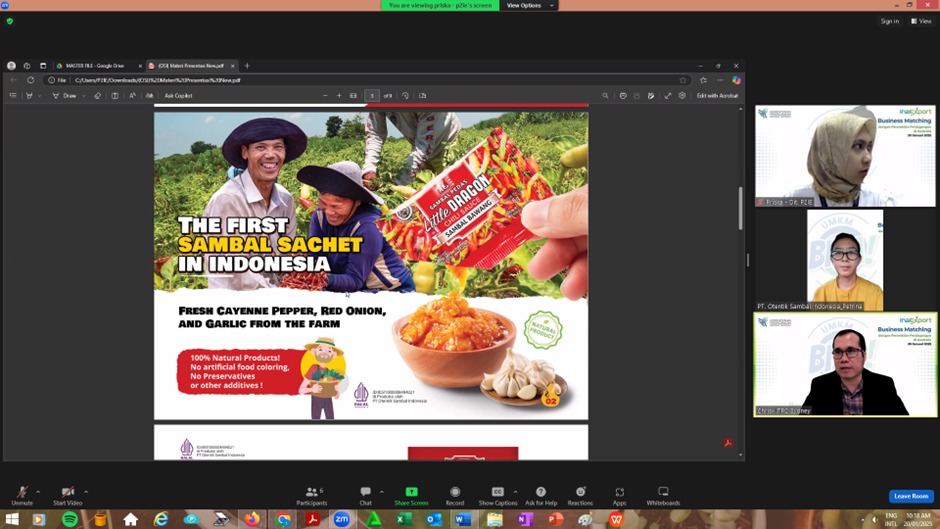The image size is (940, 529).
Task: Toggle Show Captions in Zoom toolbar
Action: tap(498, 495)
